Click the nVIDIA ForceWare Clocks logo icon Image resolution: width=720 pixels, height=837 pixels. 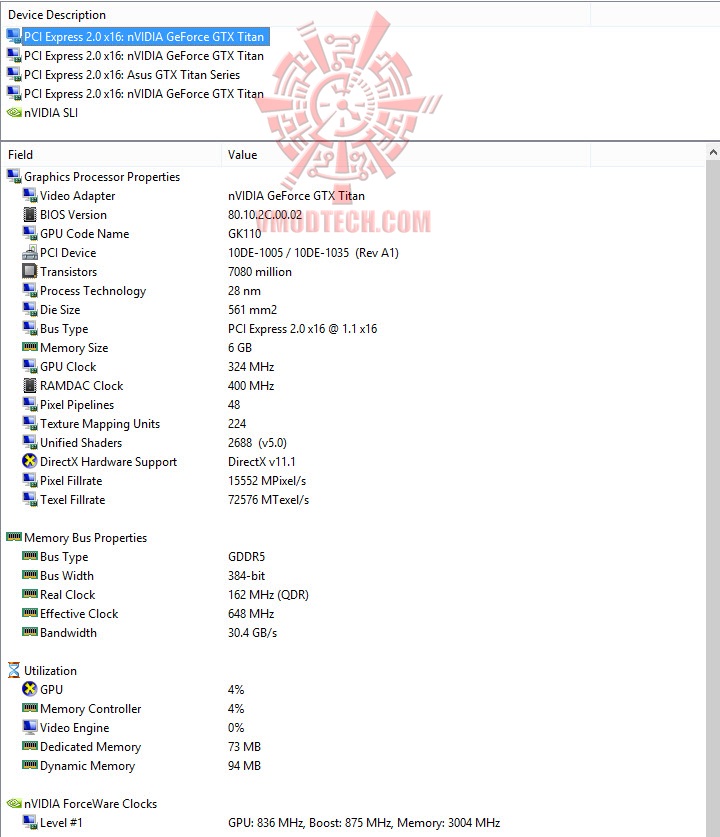[x=13, y=803]
